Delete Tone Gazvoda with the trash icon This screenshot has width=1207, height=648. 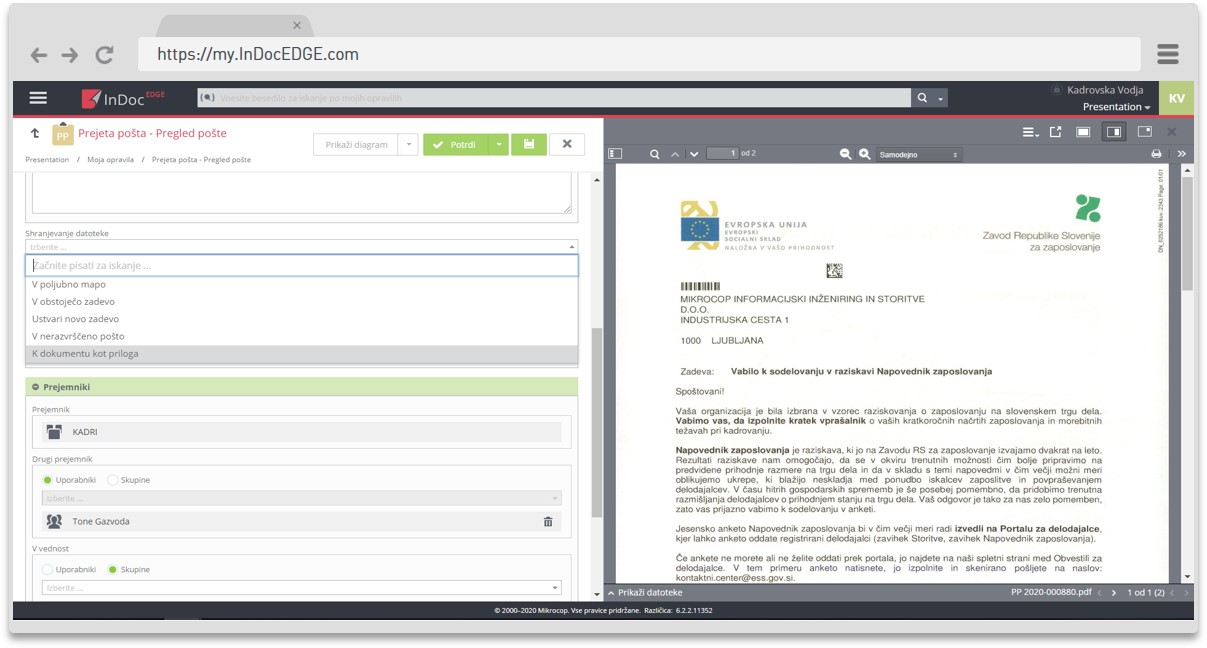click(x=548, y=522)
